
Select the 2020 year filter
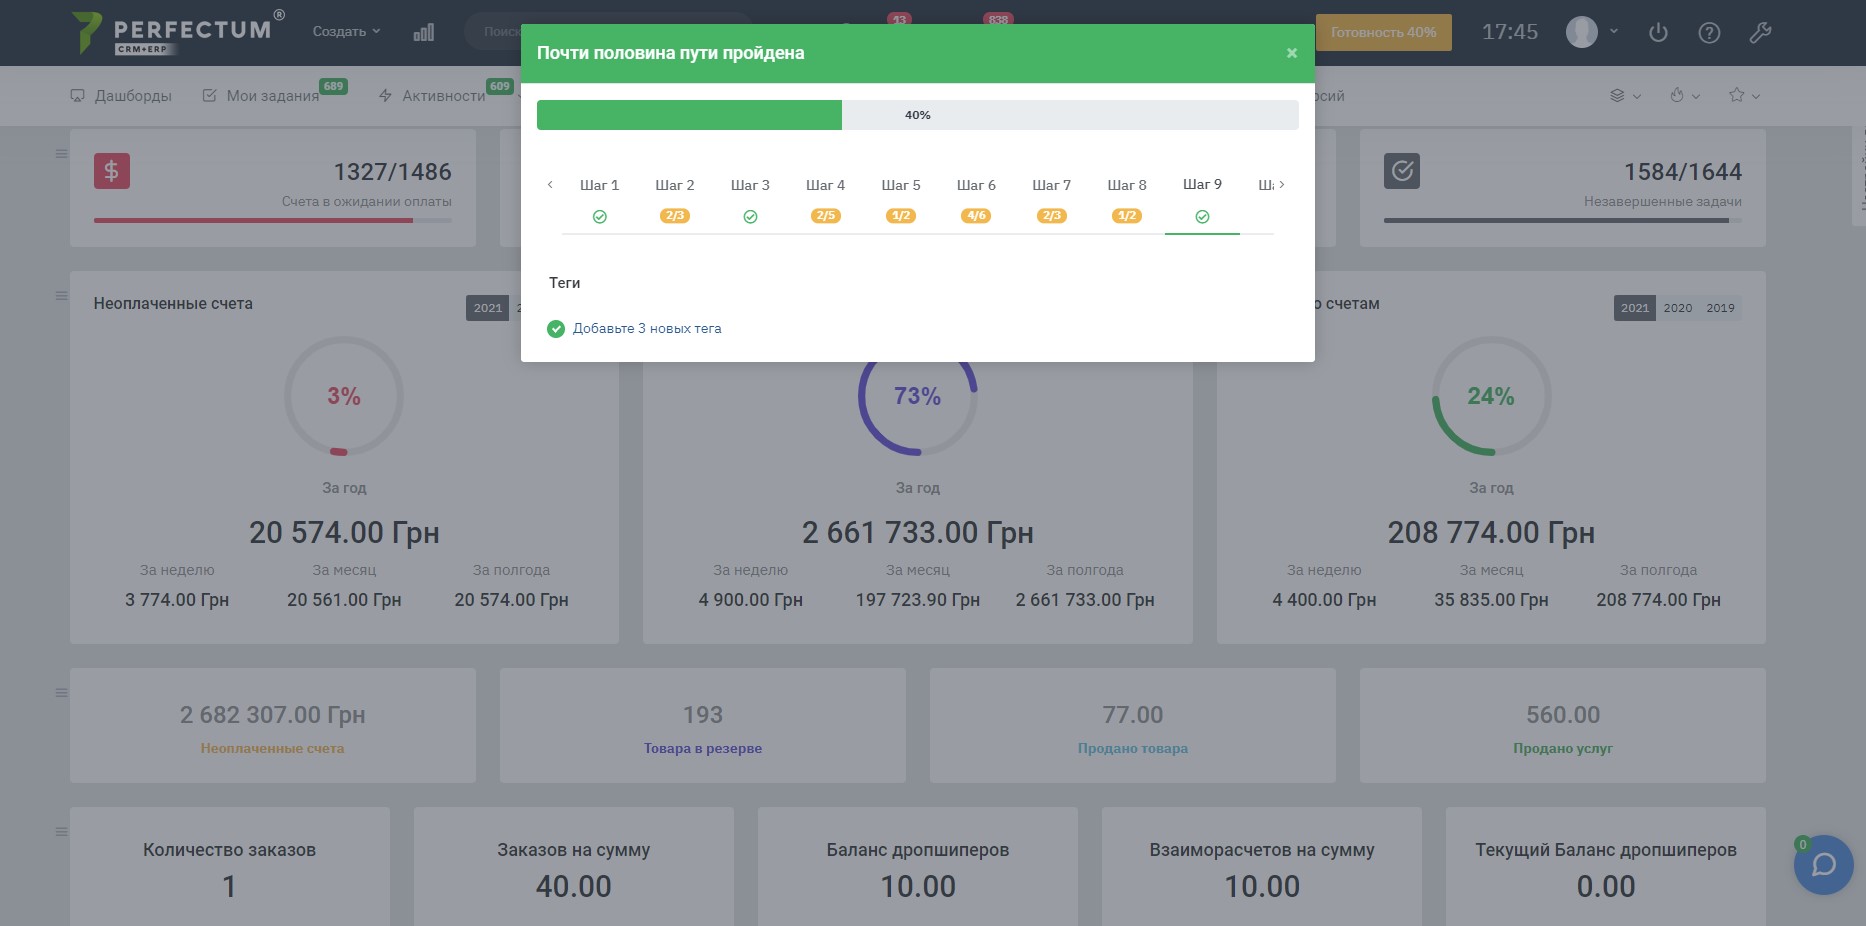[1678, 308]
